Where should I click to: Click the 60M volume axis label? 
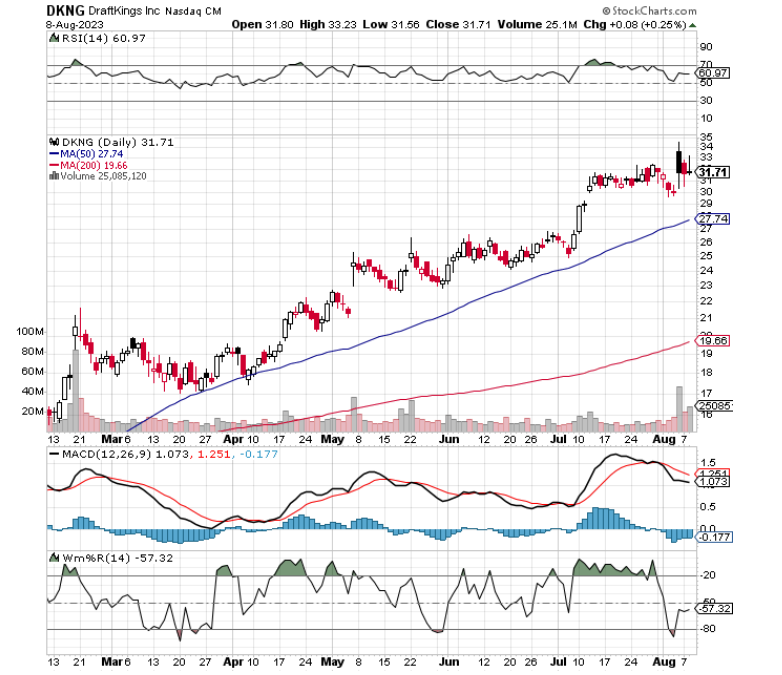point(32,372)
